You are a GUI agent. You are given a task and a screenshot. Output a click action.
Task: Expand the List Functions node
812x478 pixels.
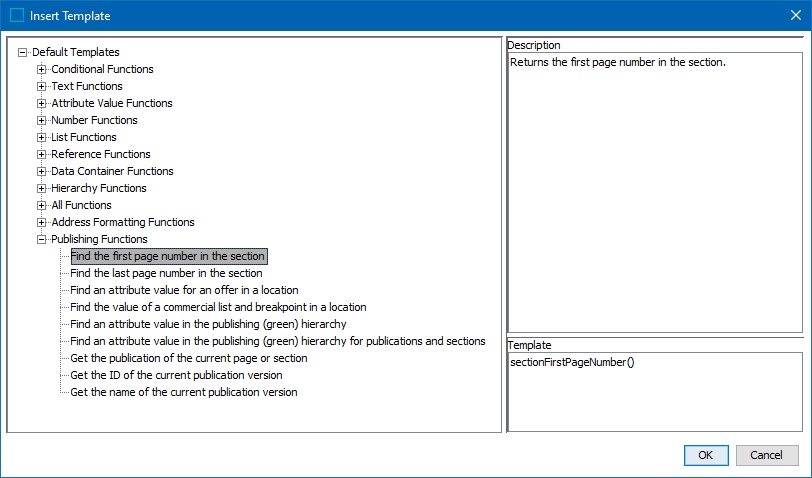coord(41,138)
